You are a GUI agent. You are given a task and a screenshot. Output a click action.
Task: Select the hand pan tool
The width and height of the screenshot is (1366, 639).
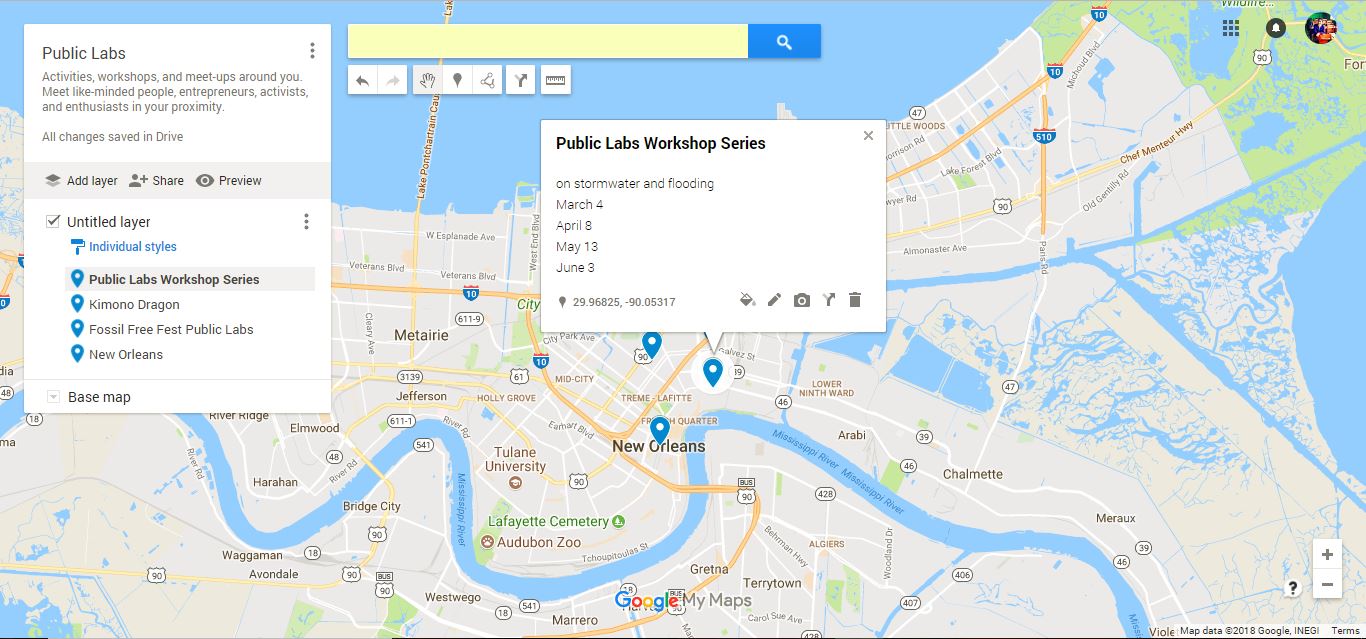427,81
